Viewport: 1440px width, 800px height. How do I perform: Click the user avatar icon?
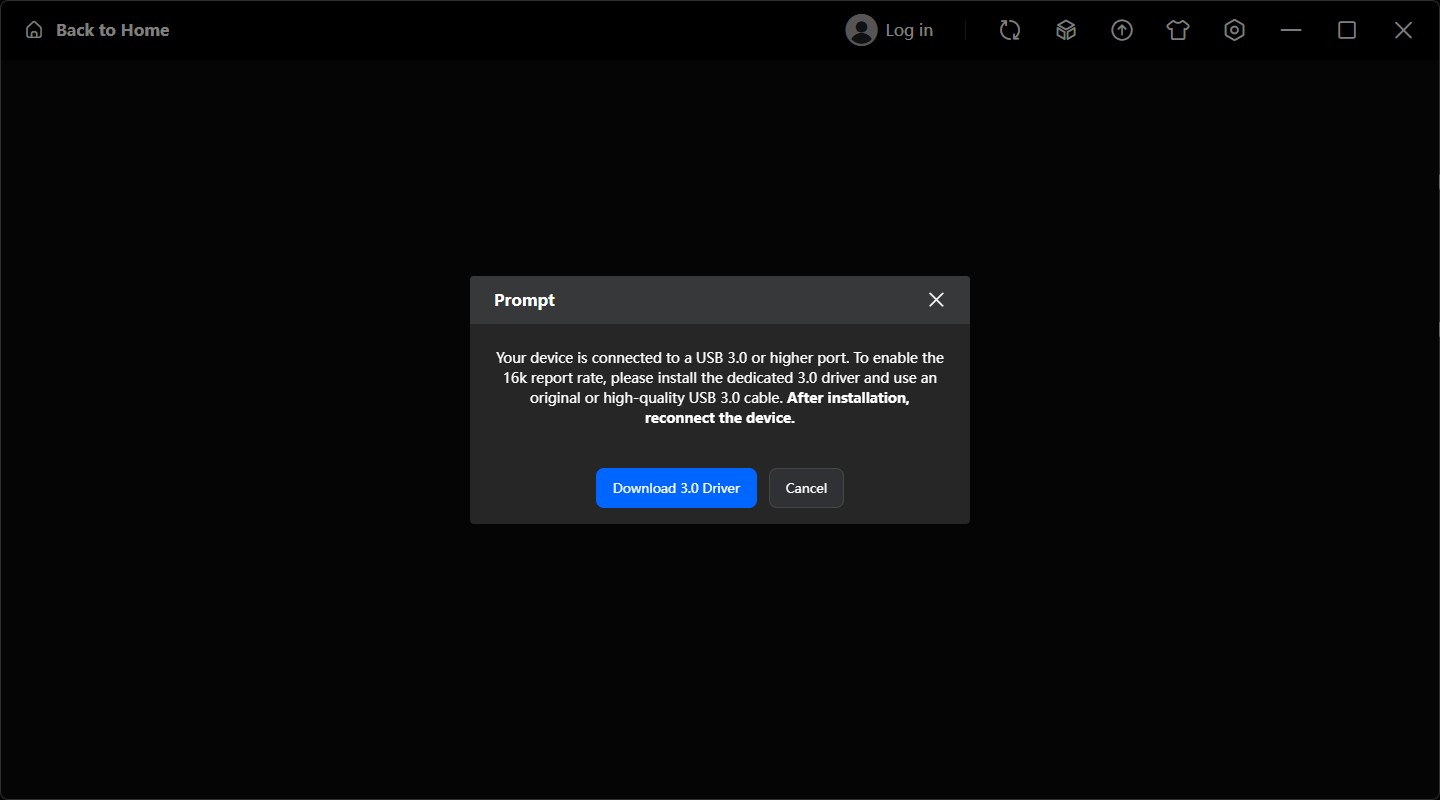[x=861, y=30]
